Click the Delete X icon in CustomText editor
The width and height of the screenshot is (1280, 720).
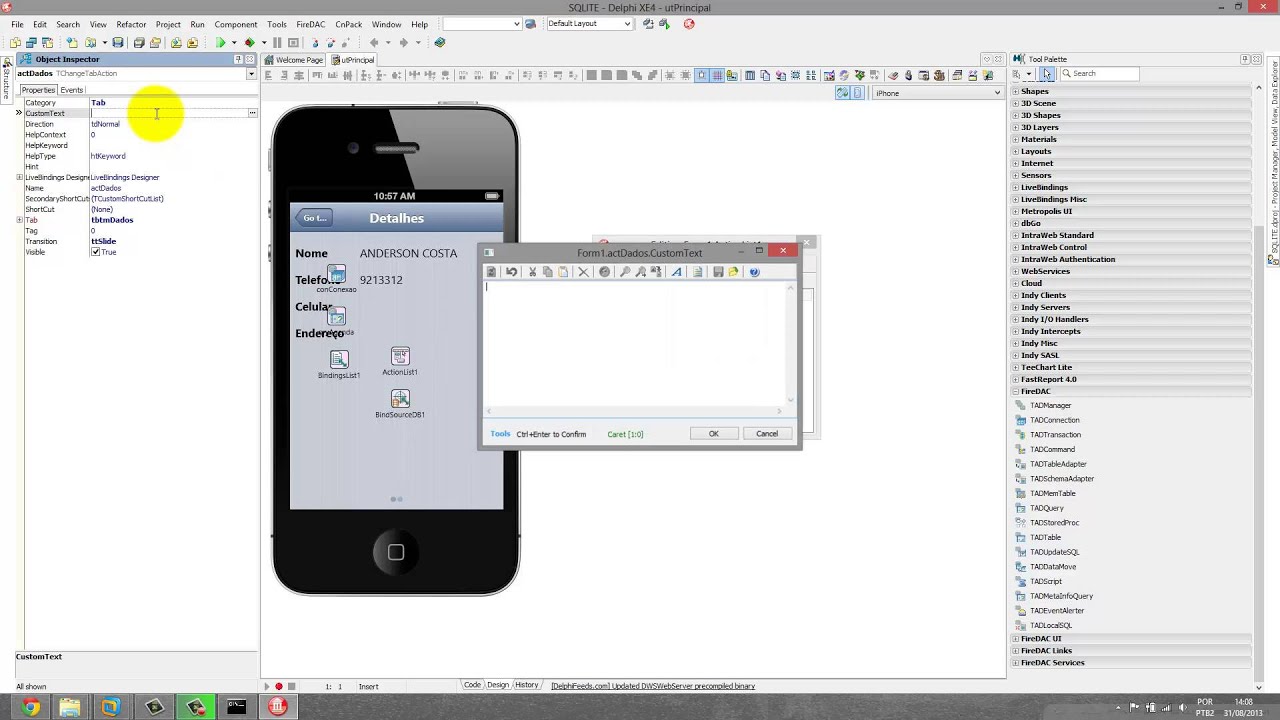point(583,272)
